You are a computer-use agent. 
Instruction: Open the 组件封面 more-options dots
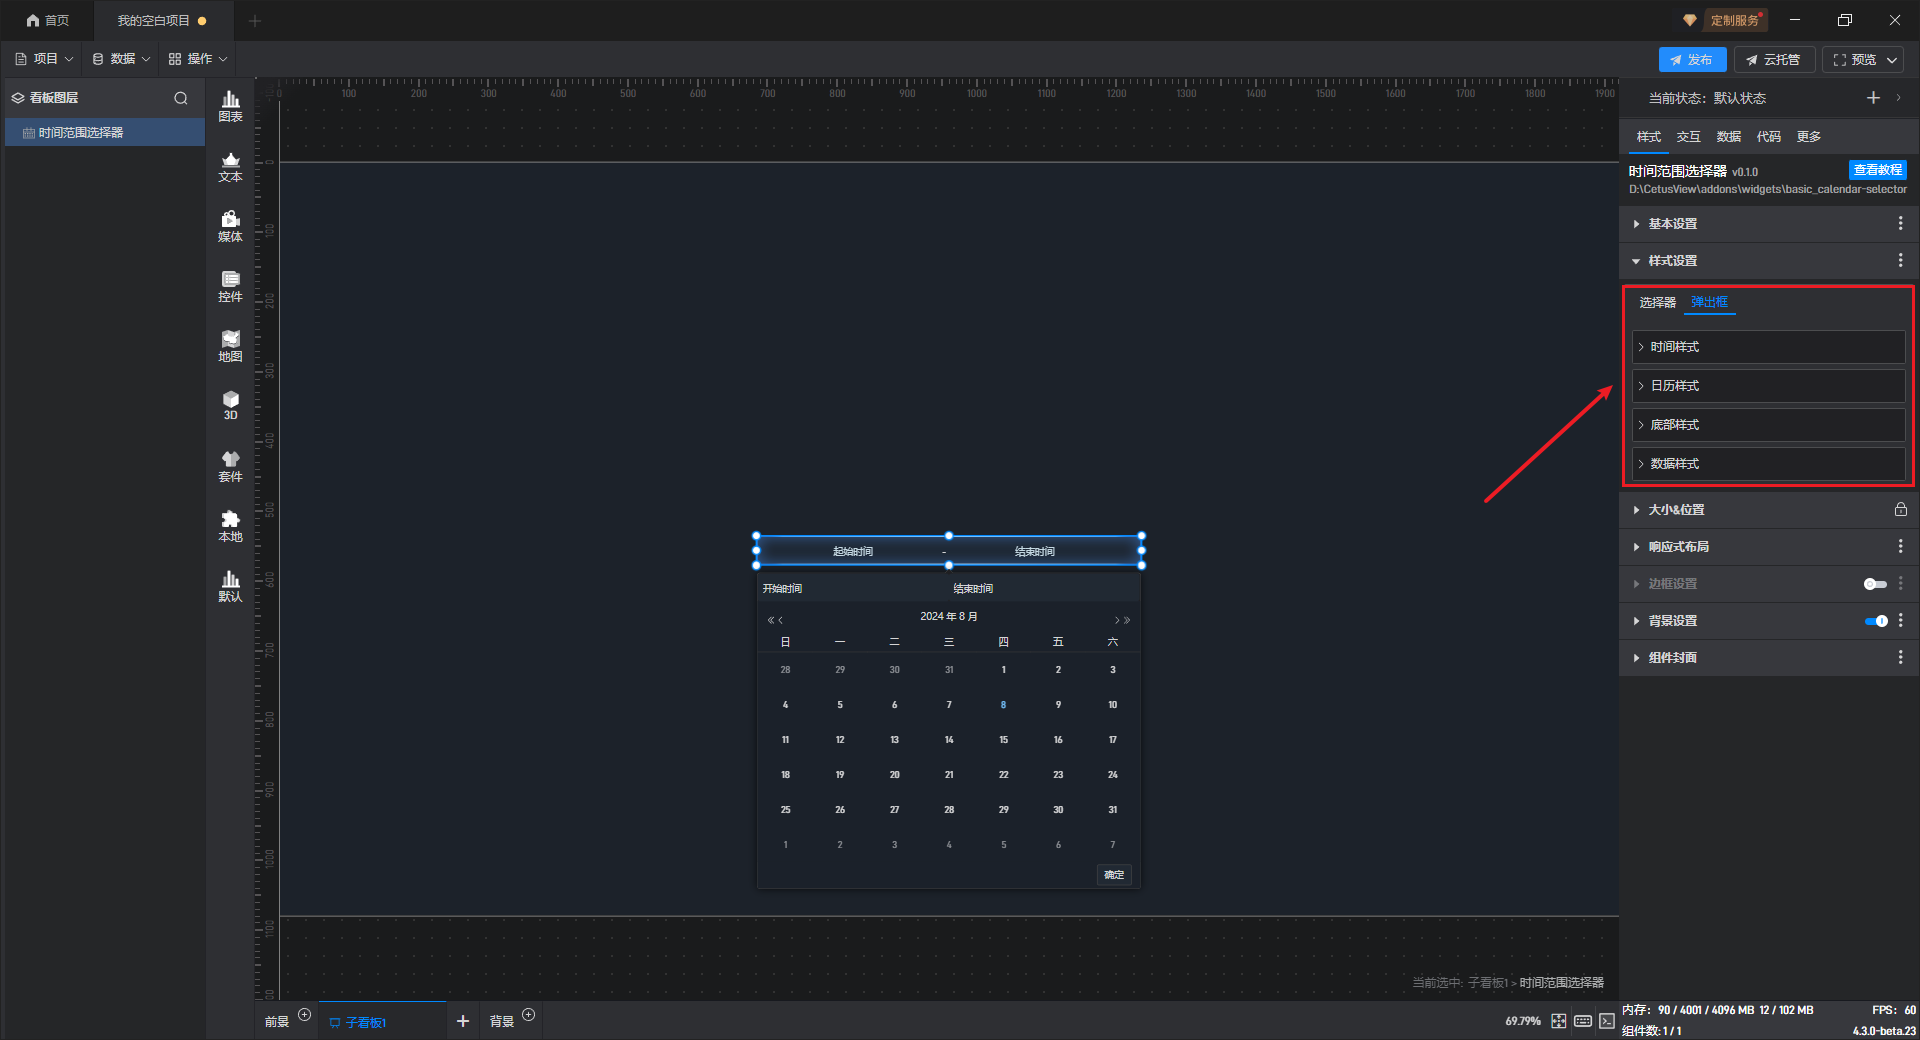coord(1900,658)
